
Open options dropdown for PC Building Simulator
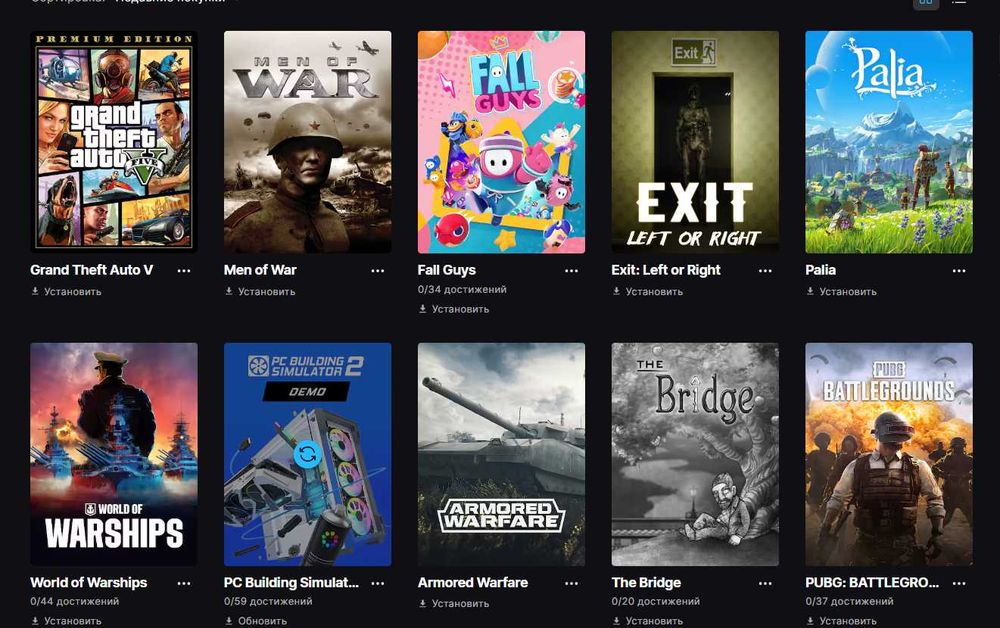(378, 583)
